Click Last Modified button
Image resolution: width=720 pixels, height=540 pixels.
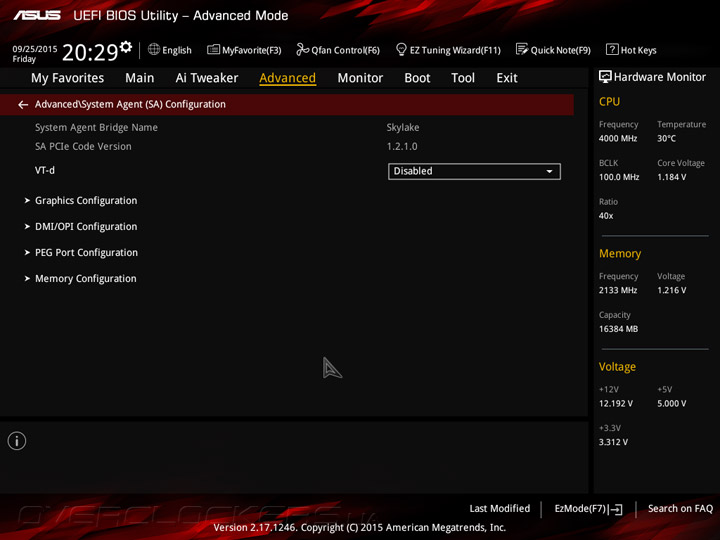pyautogui.click(x=500, y=508)
